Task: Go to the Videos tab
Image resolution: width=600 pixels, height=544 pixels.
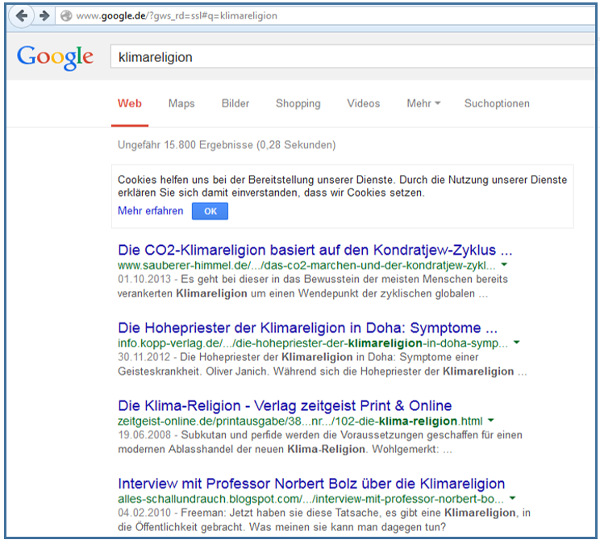Action: pyautogui.click(x=363, y=104)
